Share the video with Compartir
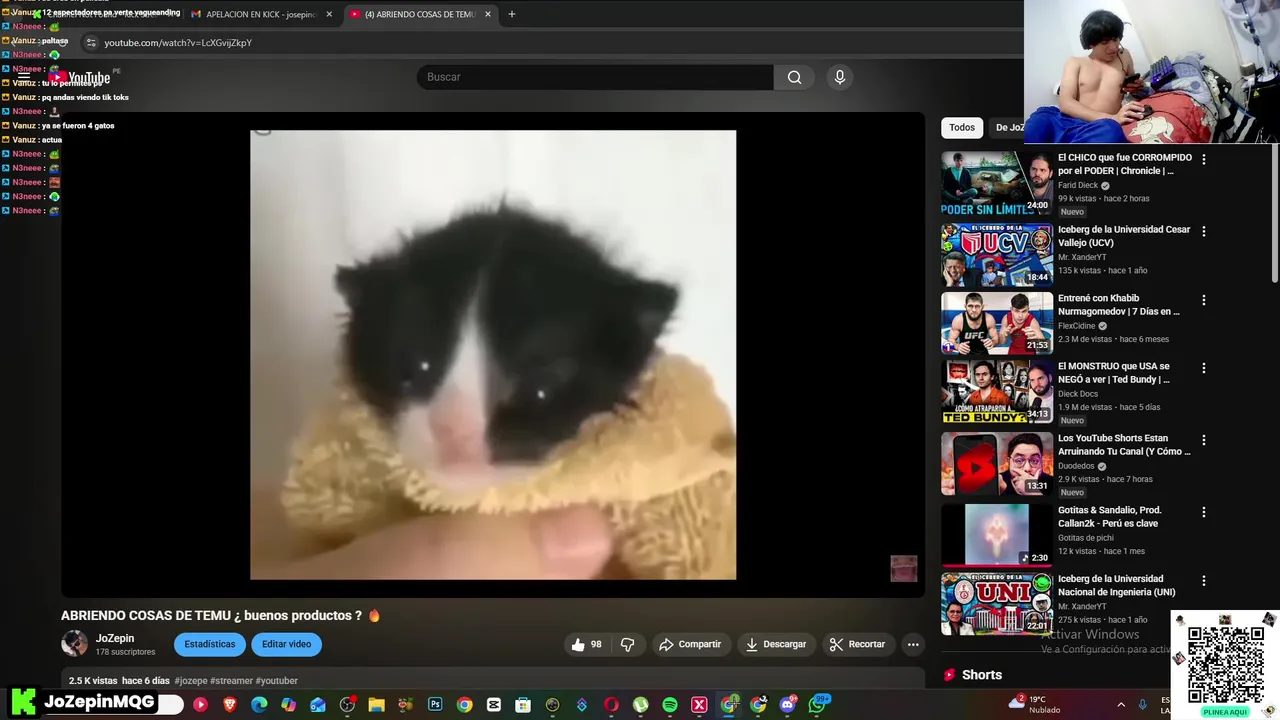 [x=690, y=644]
